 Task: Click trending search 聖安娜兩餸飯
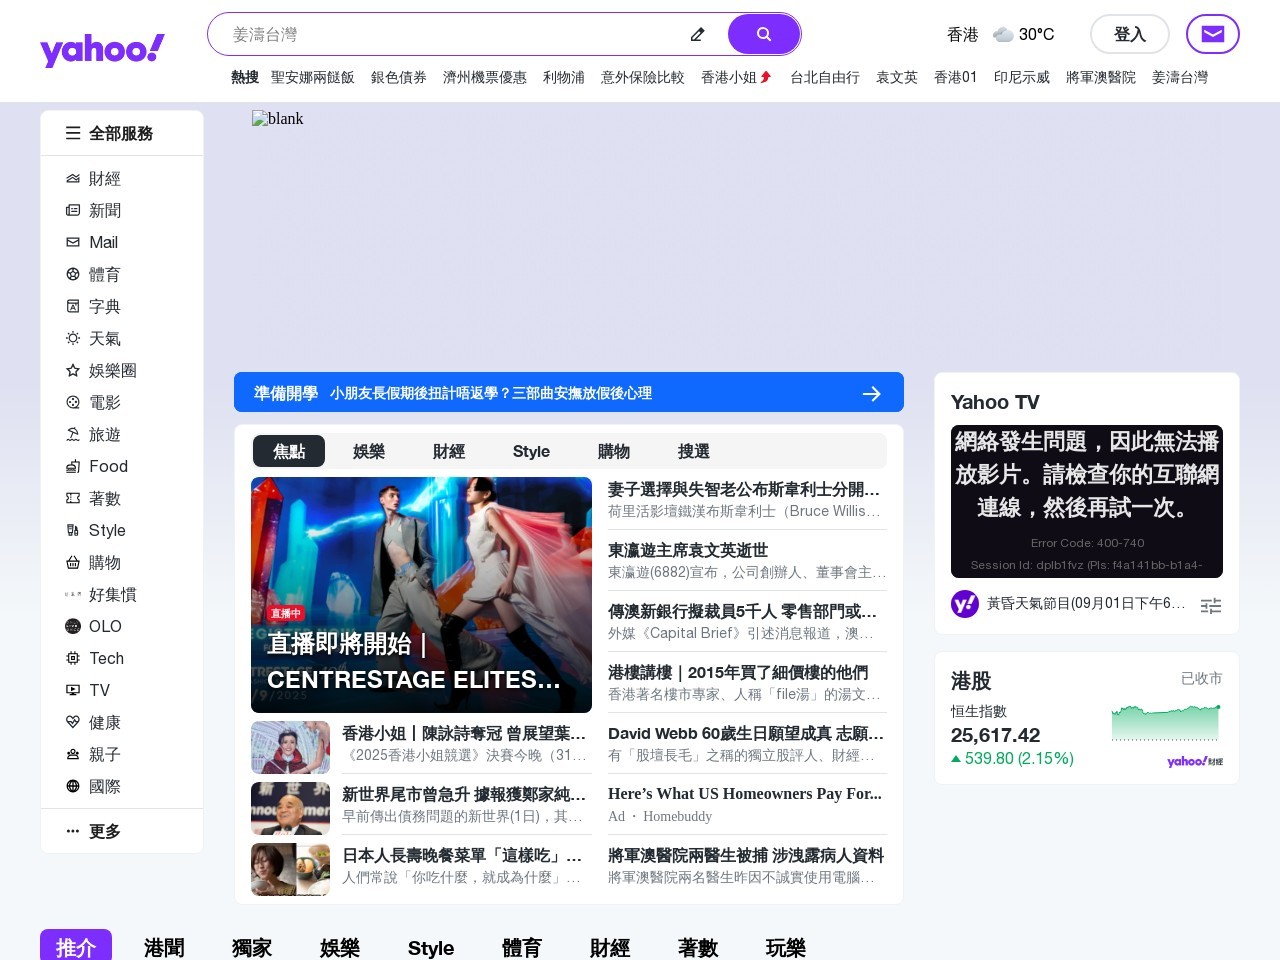click(x=313, y=77)
